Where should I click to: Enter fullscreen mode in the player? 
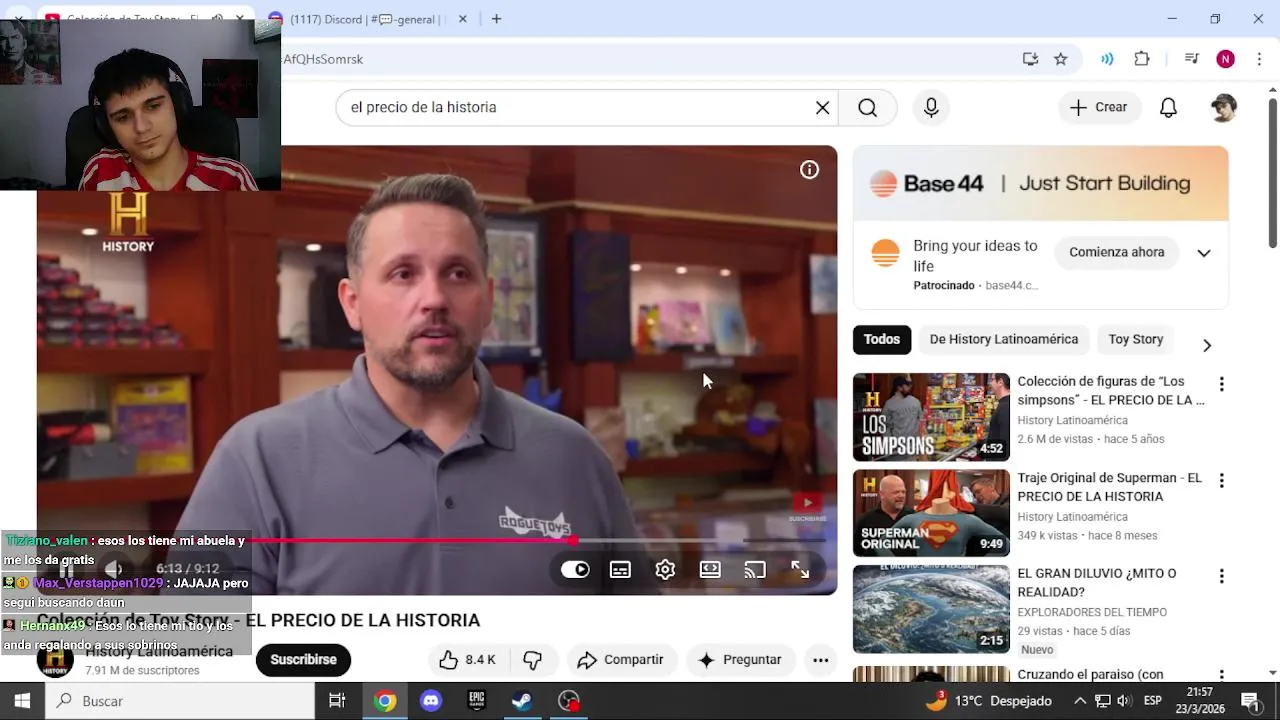coord(800,570)
